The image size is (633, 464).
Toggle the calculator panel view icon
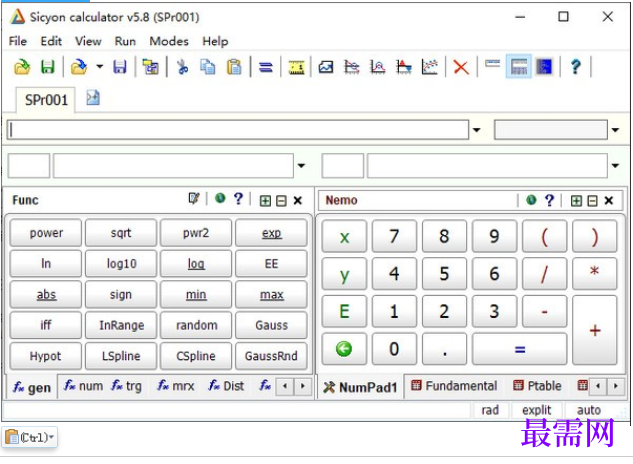click(x=519, y=67)
